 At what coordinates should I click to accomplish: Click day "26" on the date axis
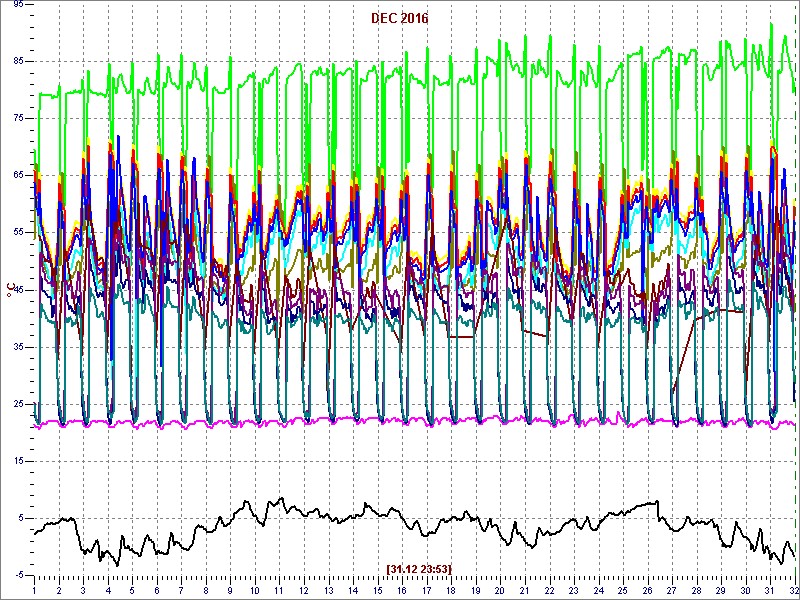point(646,590)
